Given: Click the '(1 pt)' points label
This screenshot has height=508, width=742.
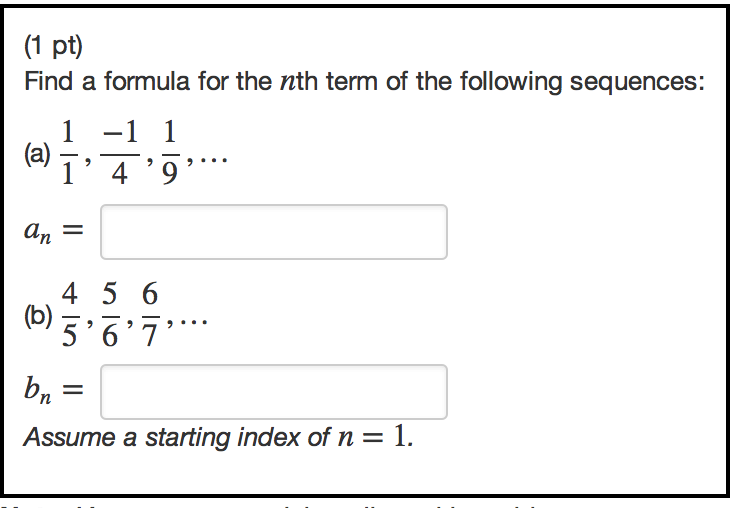Looking at the screenshot, I should coord(53,46).
